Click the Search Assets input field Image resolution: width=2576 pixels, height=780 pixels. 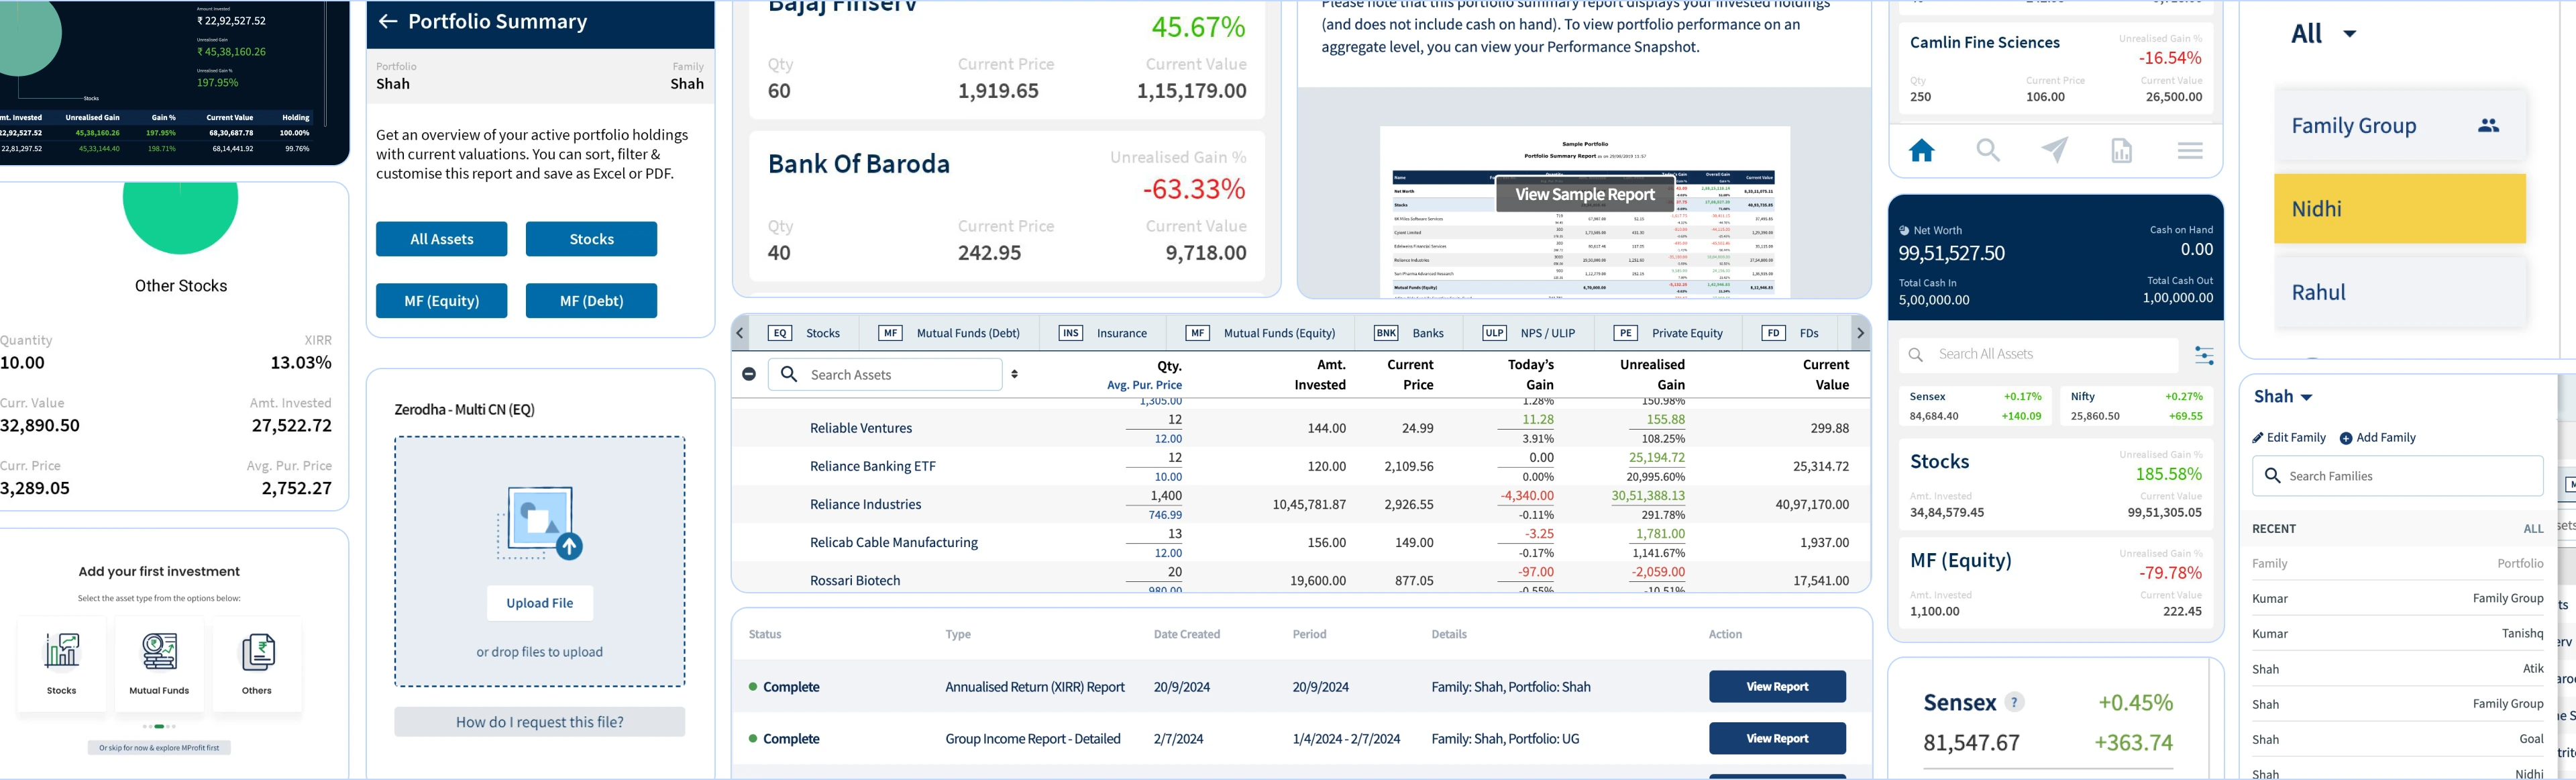(885, 374)
